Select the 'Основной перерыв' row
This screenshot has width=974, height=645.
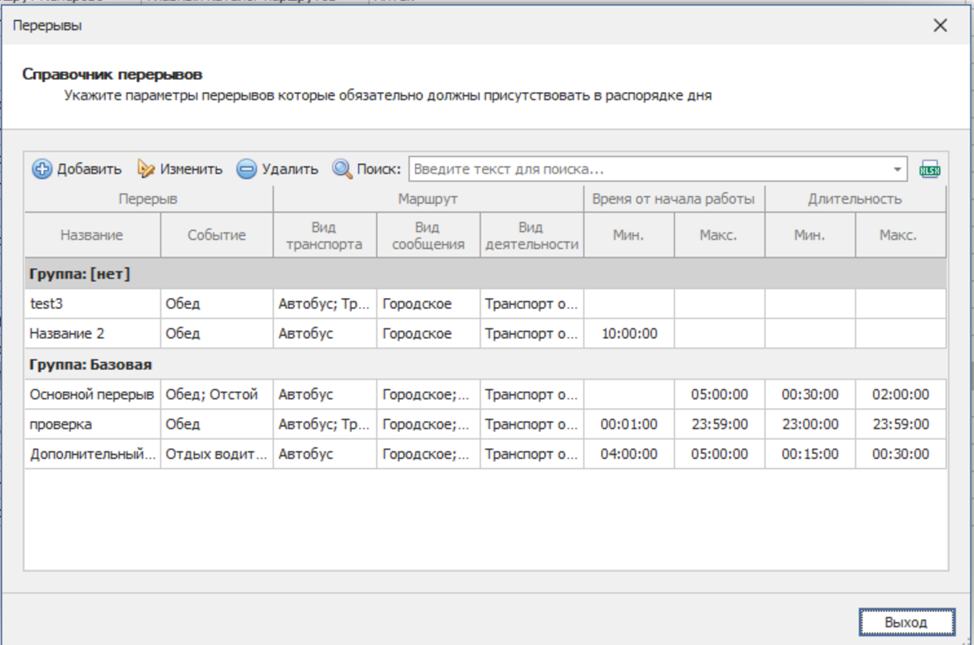[x=92, y=395]
